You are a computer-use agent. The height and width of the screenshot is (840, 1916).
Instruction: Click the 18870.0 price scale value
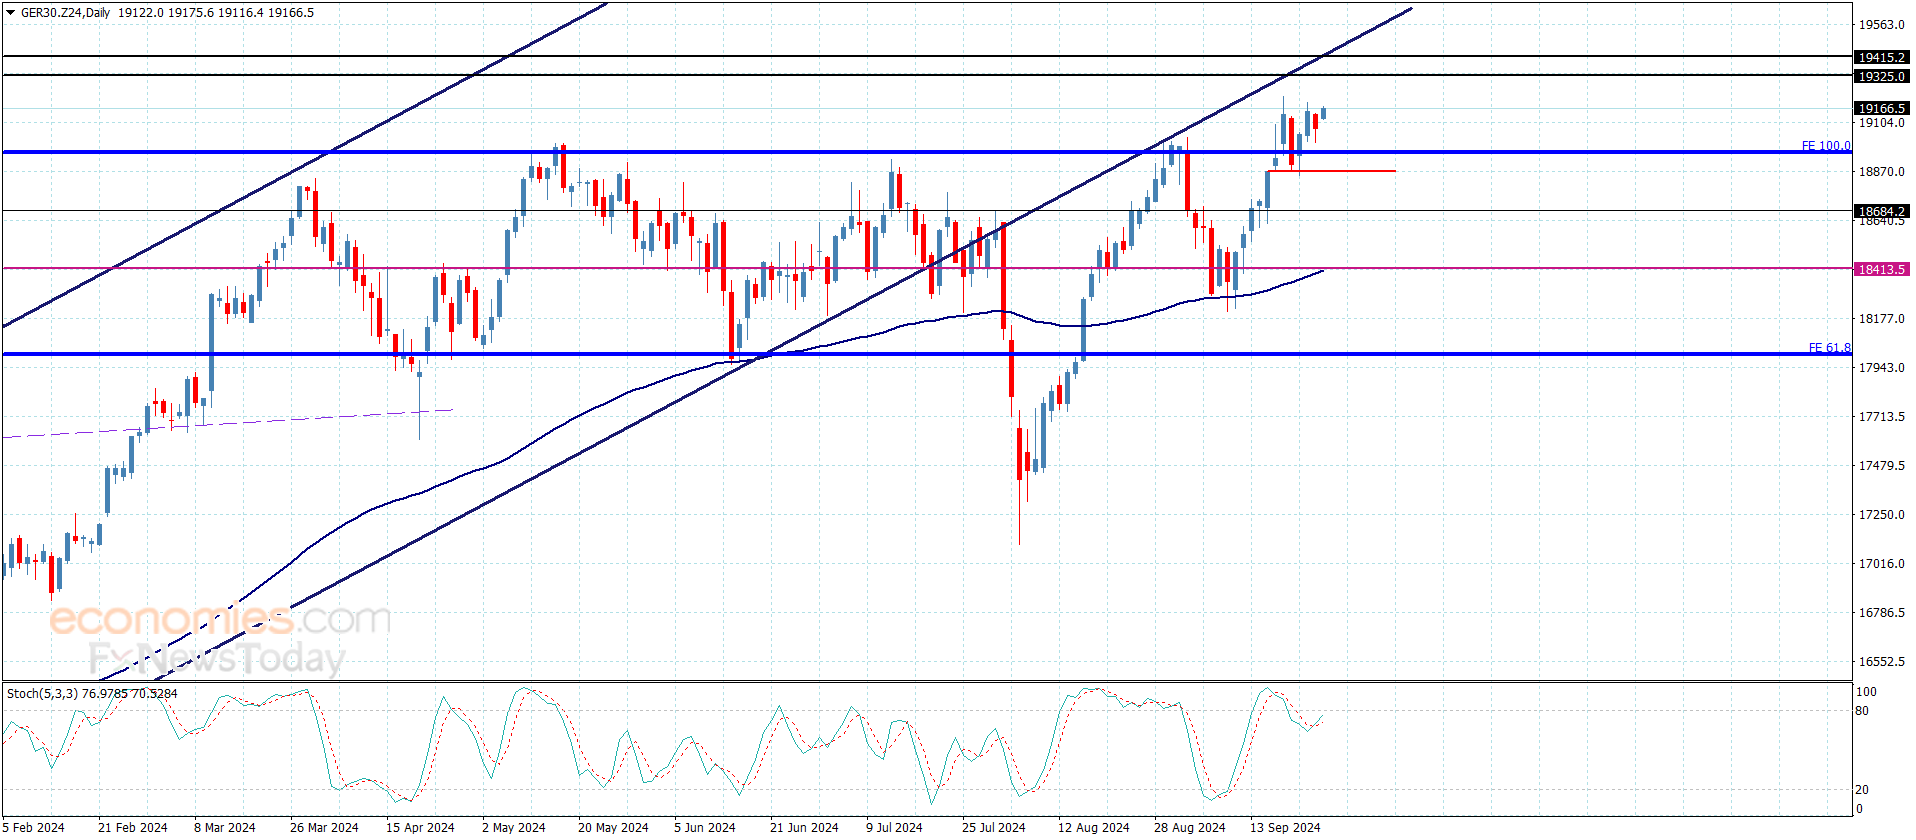[x=1882, y=172]
